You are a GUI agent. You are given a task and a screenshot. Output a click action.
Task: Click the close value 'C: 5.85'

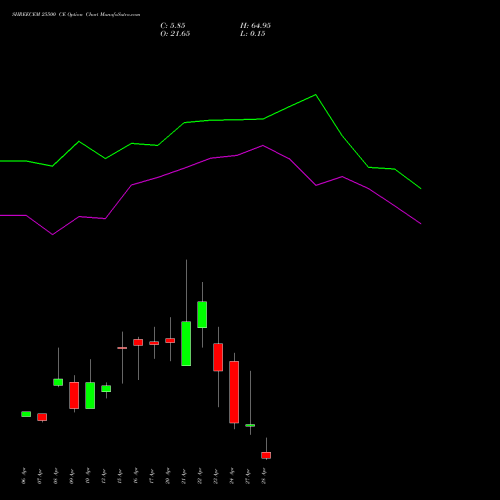[x=173, y=26]
